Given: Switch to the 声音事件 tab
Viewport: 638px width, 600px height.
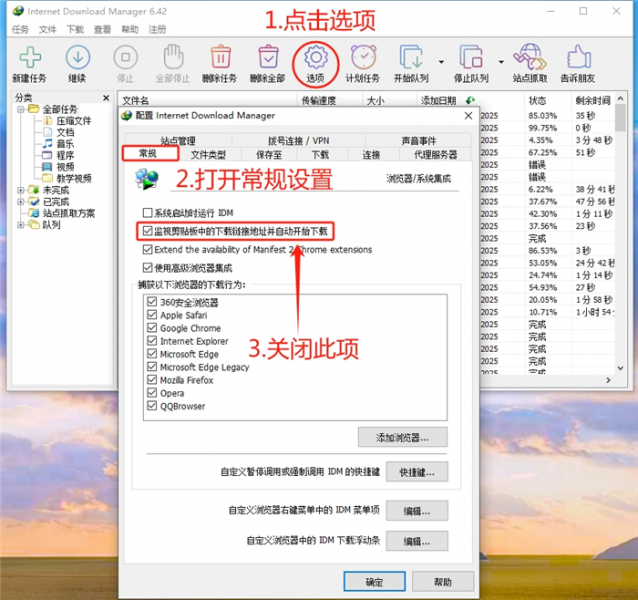Looking at the screenshot, I should coord(418,140).
